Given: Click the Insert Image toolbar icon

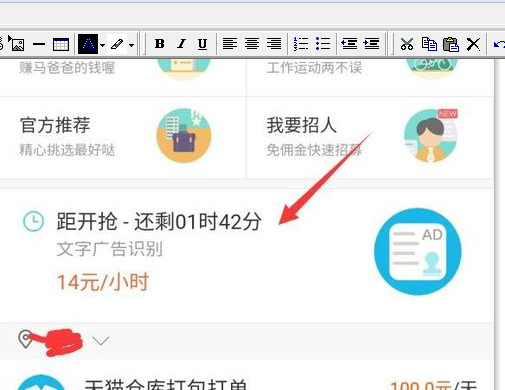Looking at the screenshot, I should point(17,44).
